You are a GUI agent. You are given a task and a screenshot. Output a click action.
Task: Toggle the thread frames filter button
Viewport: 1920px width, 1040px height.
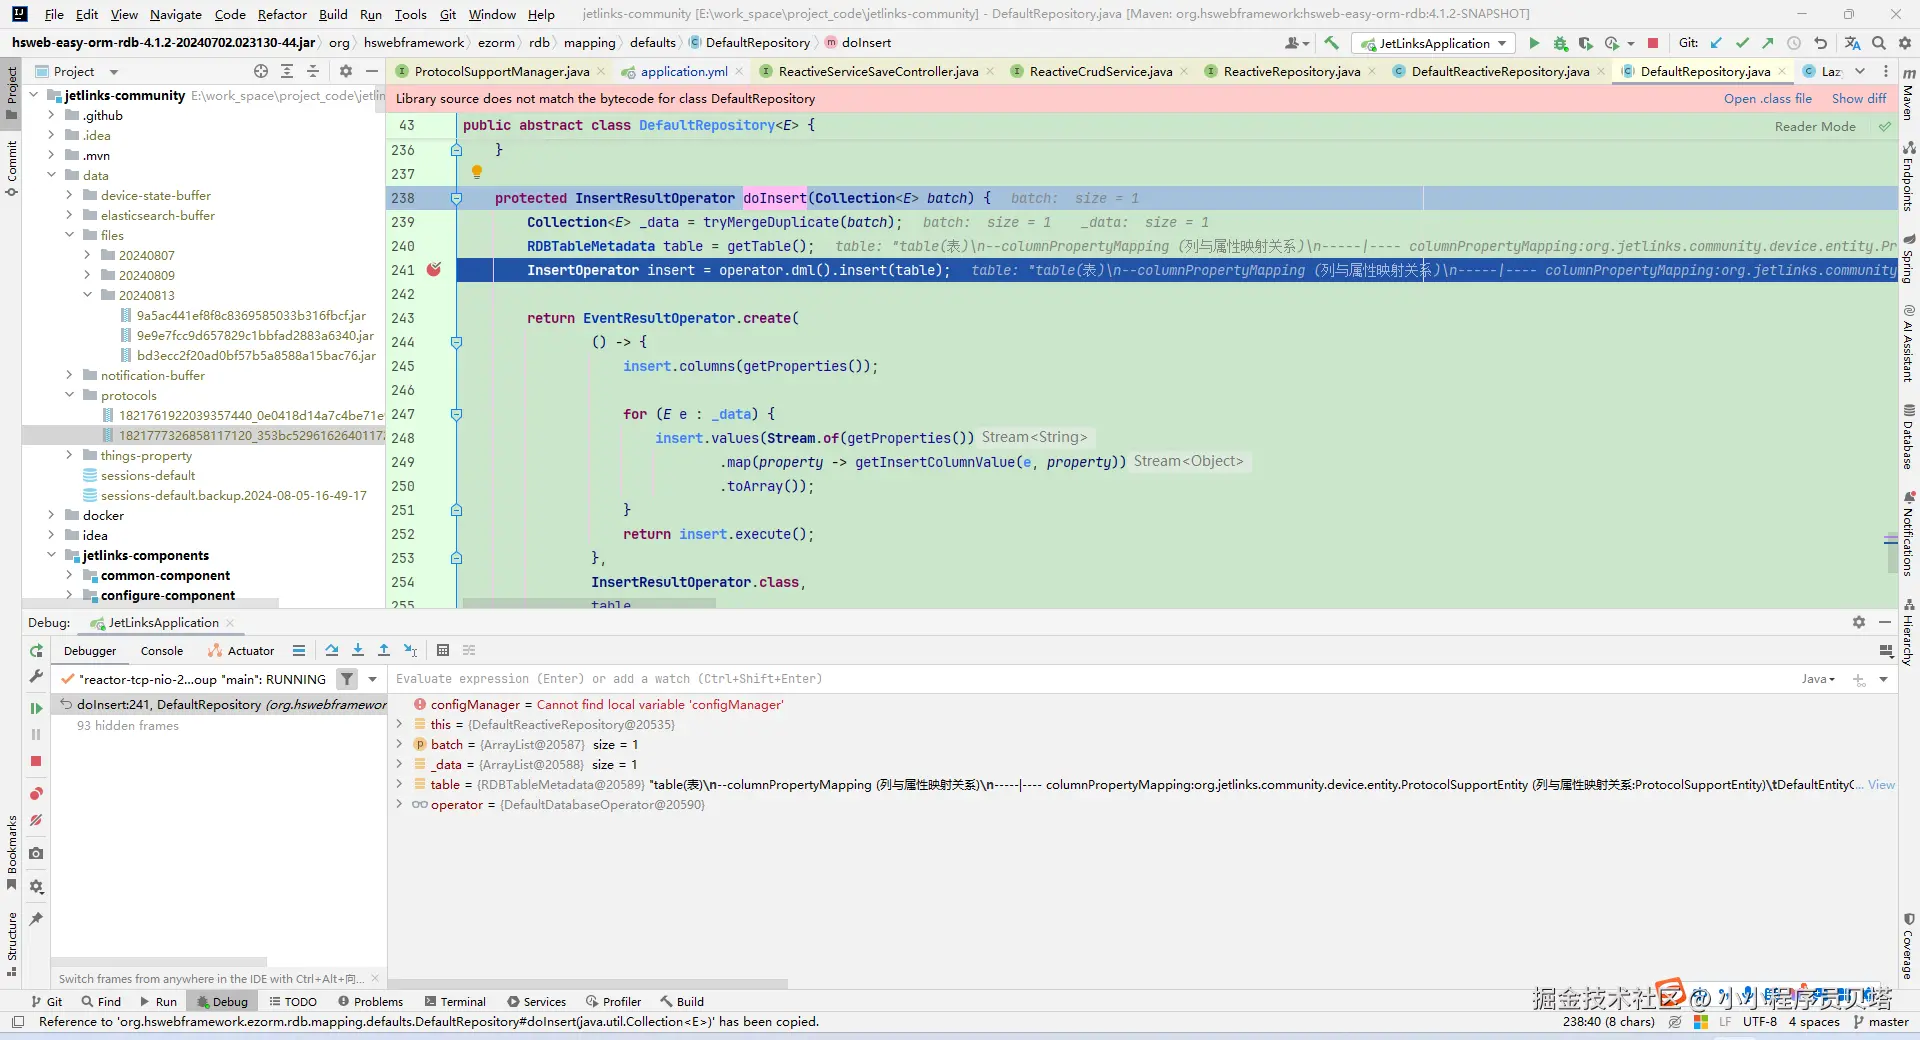coord(347,679)
